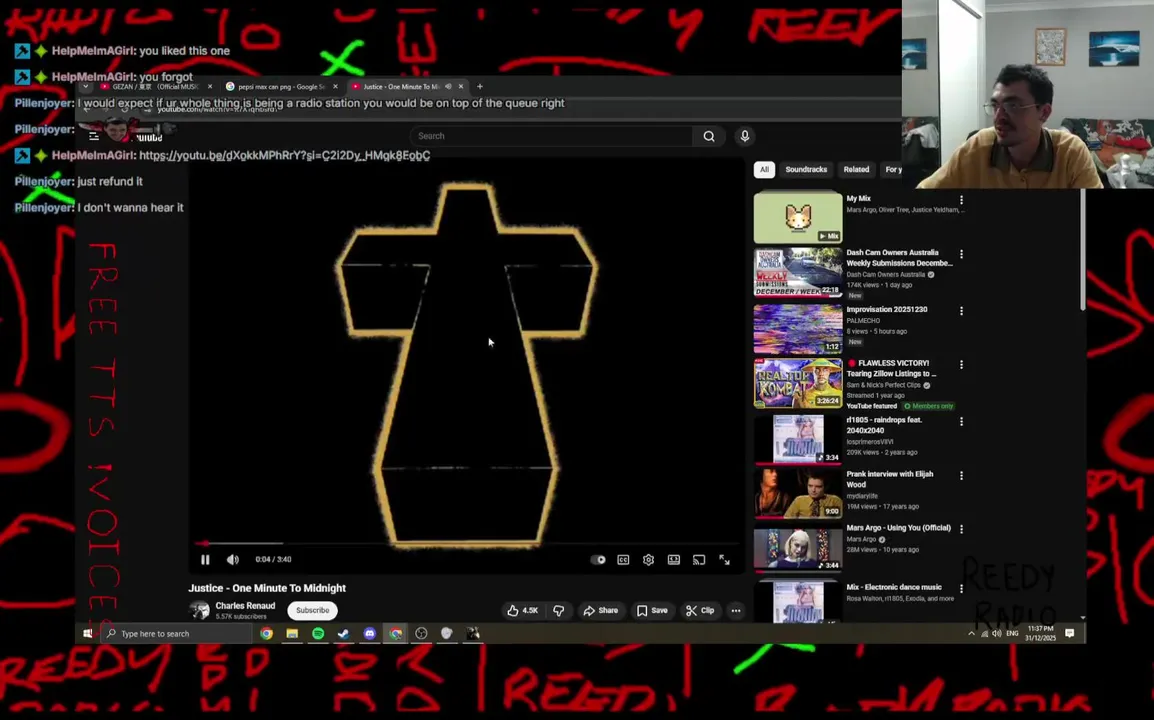
Task: Open My Mix thumbnail
Action: tap(798, 218)
